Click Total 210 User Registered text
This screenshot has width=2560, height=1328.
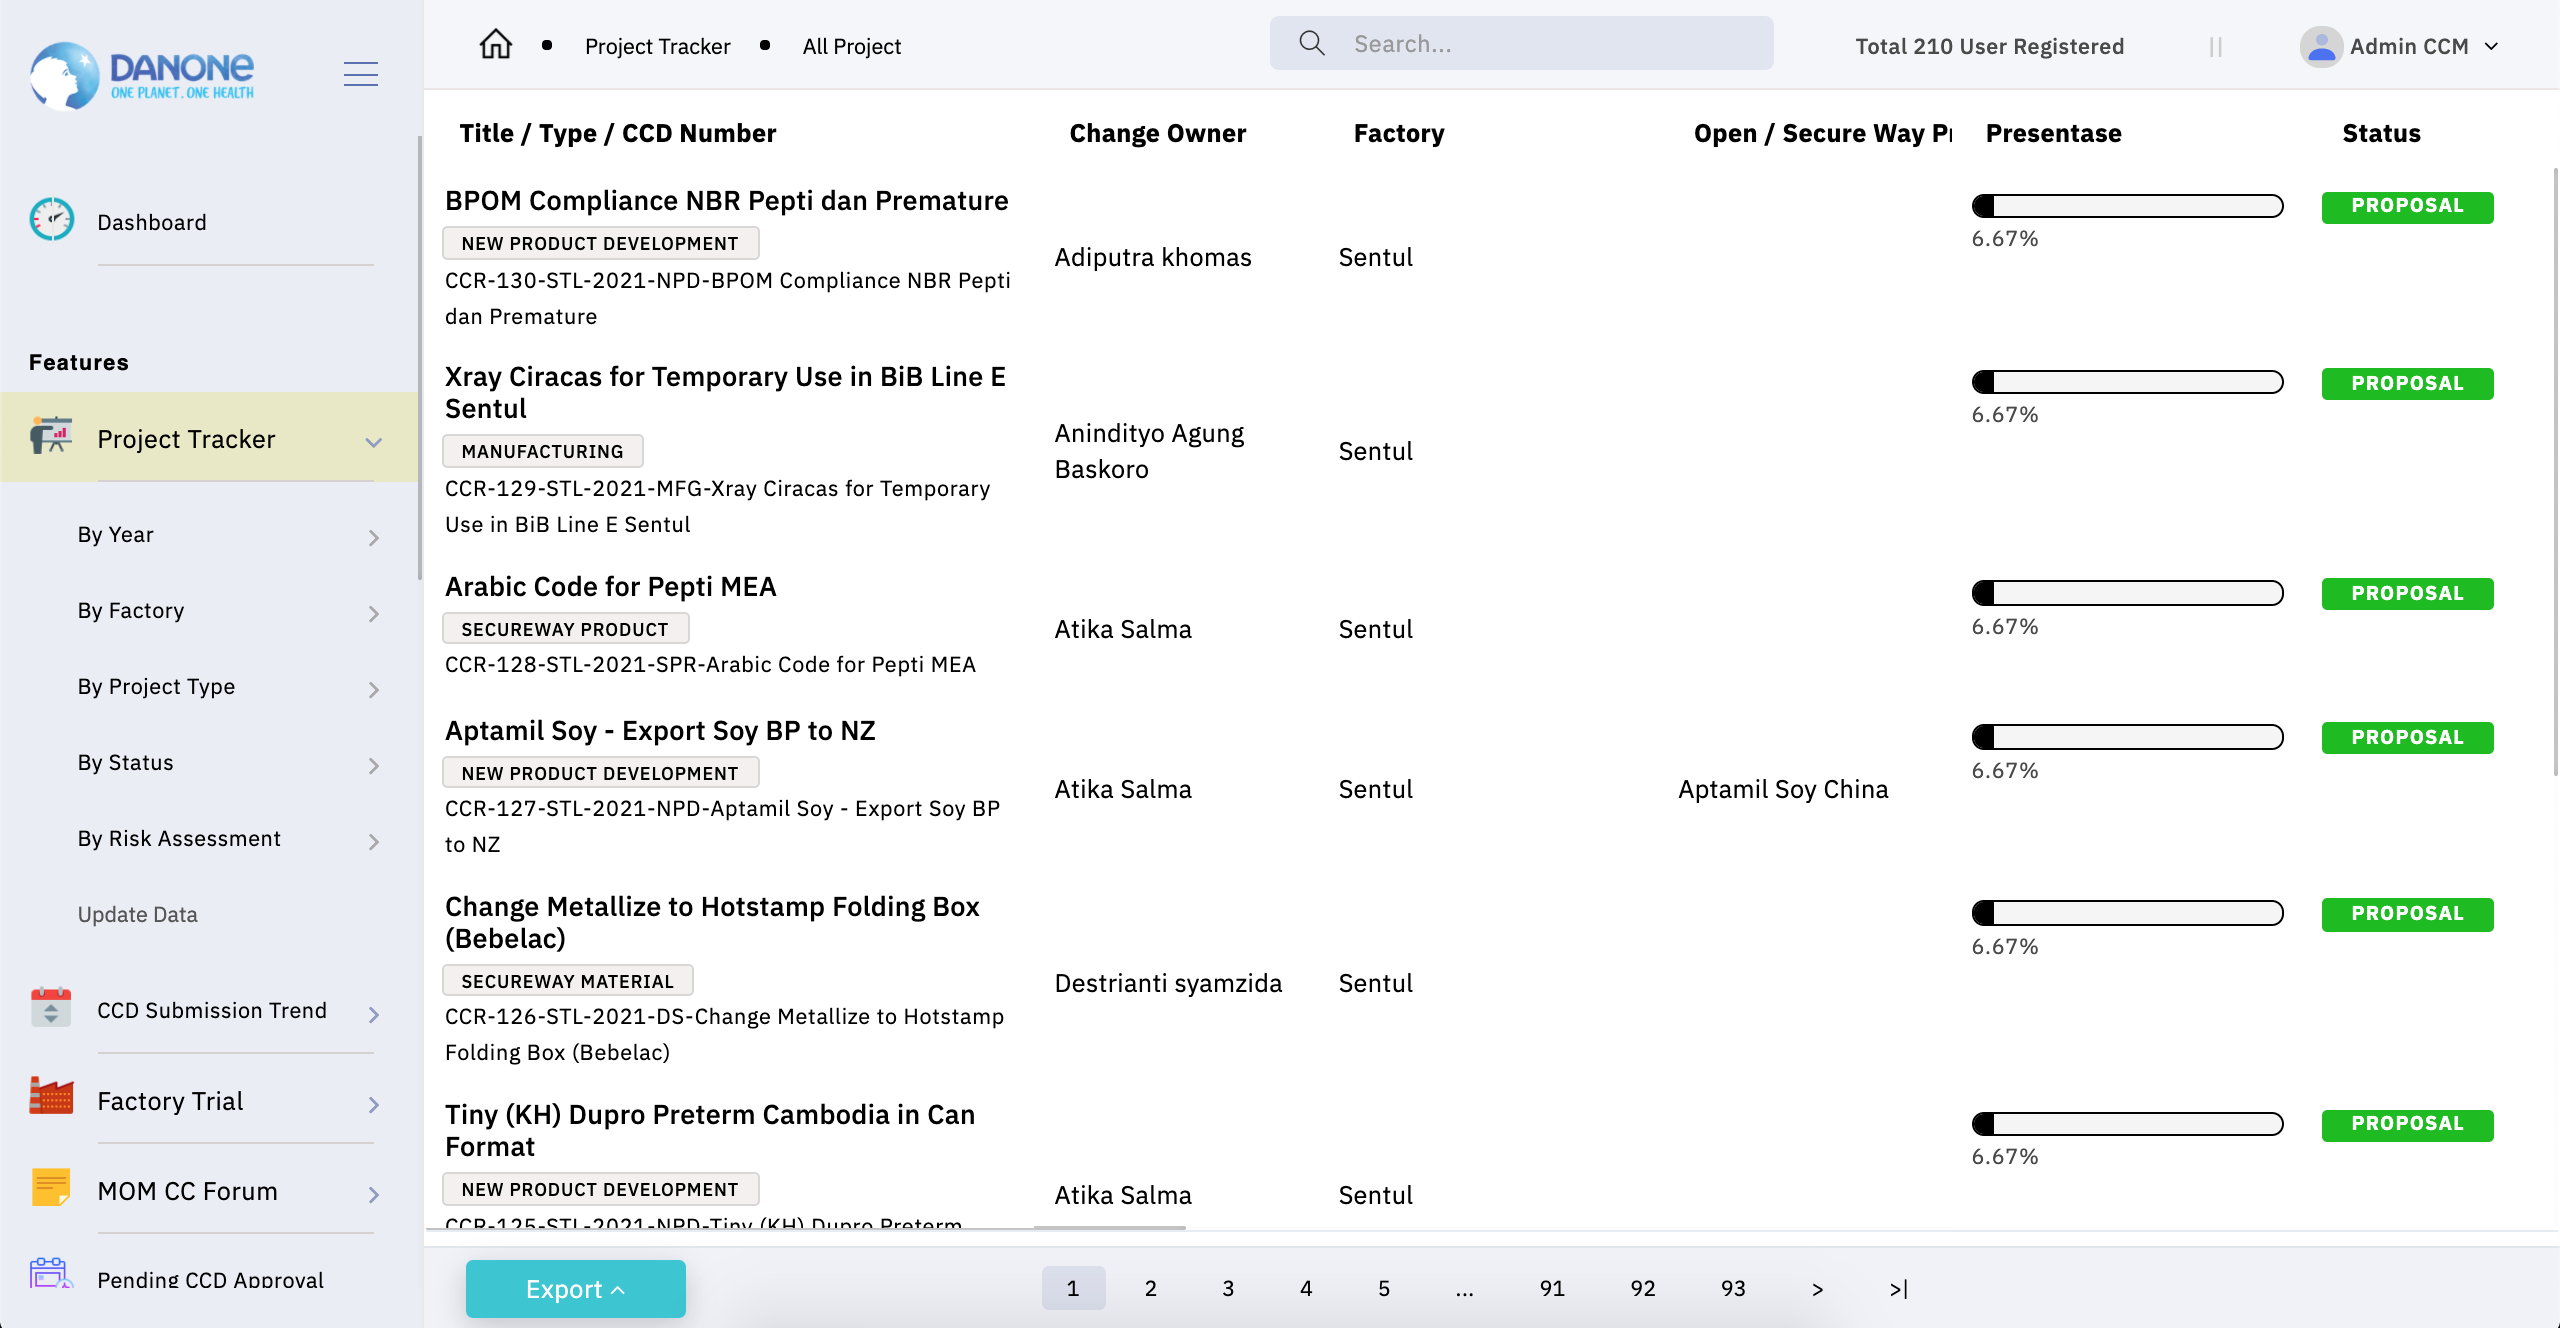click(1989, 46)
